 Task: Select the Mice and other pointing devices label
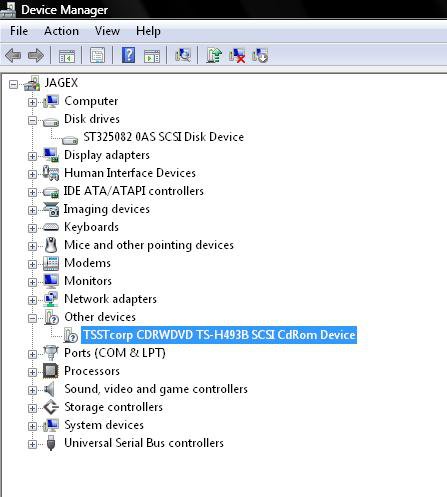point(149,245)
